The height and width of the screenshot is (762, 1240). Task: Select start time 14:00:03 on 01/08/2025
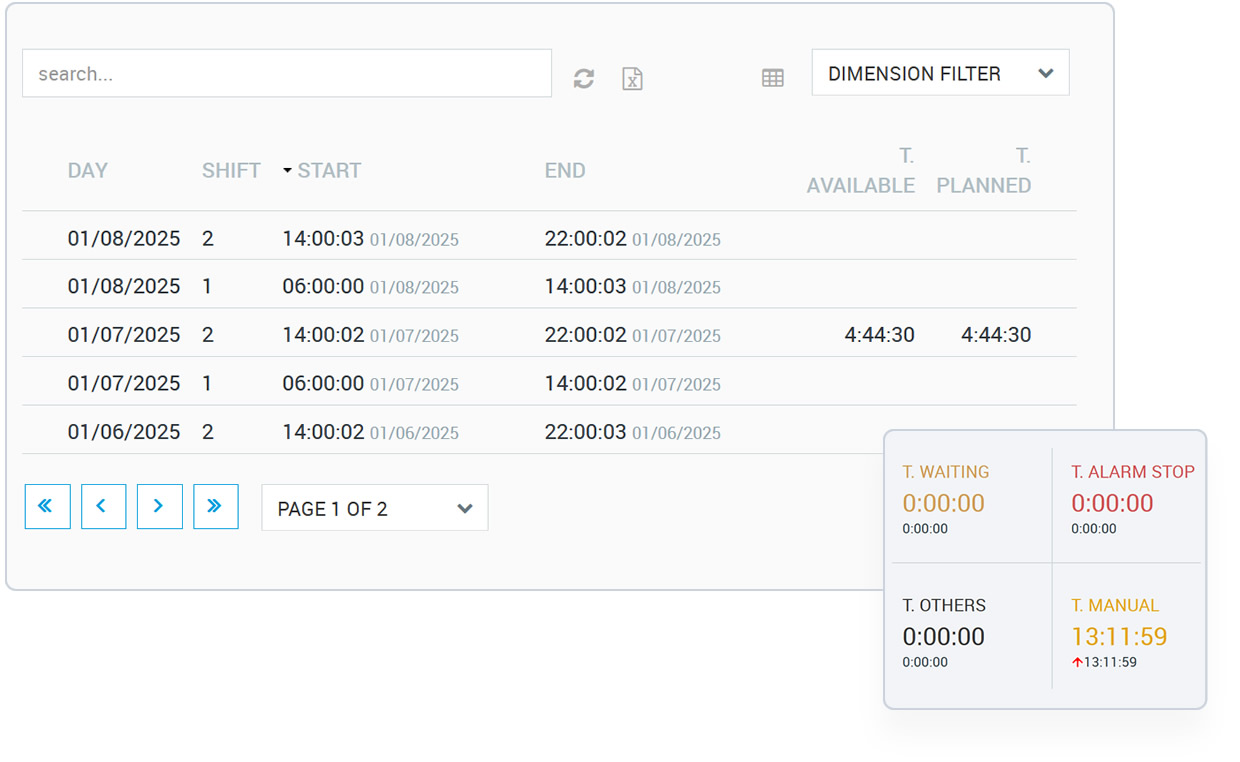click(370, 239)
